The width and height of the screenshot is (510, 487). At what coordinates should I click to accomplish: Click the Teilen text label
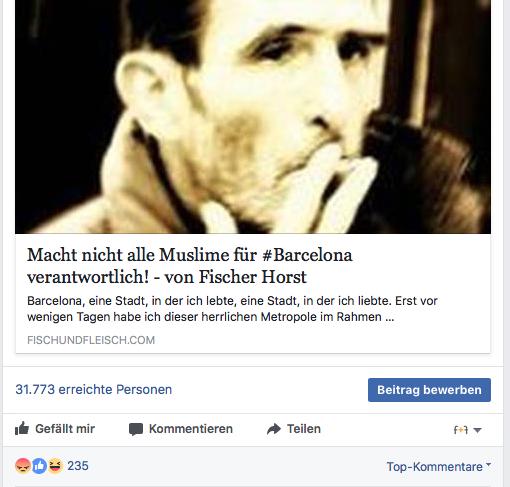point(304,429)
